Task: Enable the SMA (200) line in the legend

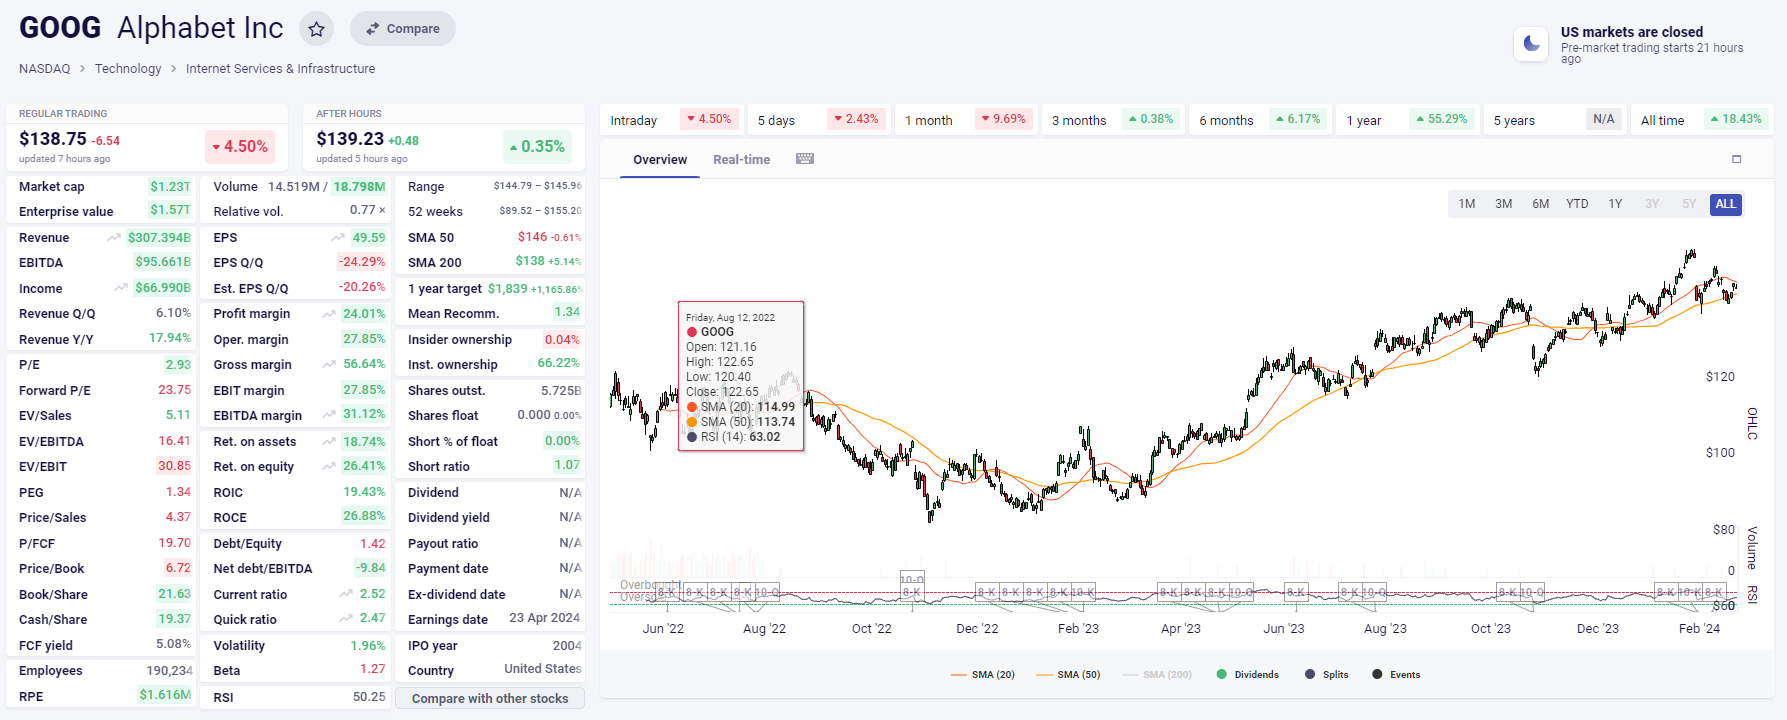Action: [x=1157, y=675]
